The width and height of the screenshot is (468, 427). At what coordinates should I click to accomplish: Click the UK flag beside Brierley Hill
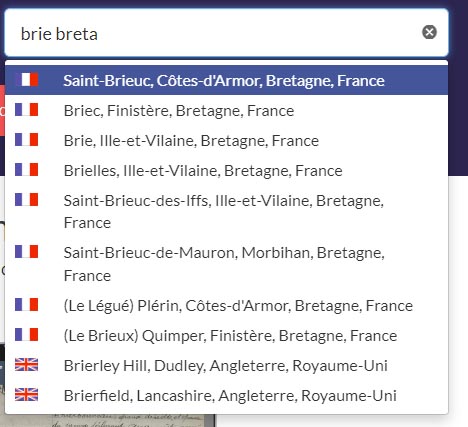(x=27, y=364)
